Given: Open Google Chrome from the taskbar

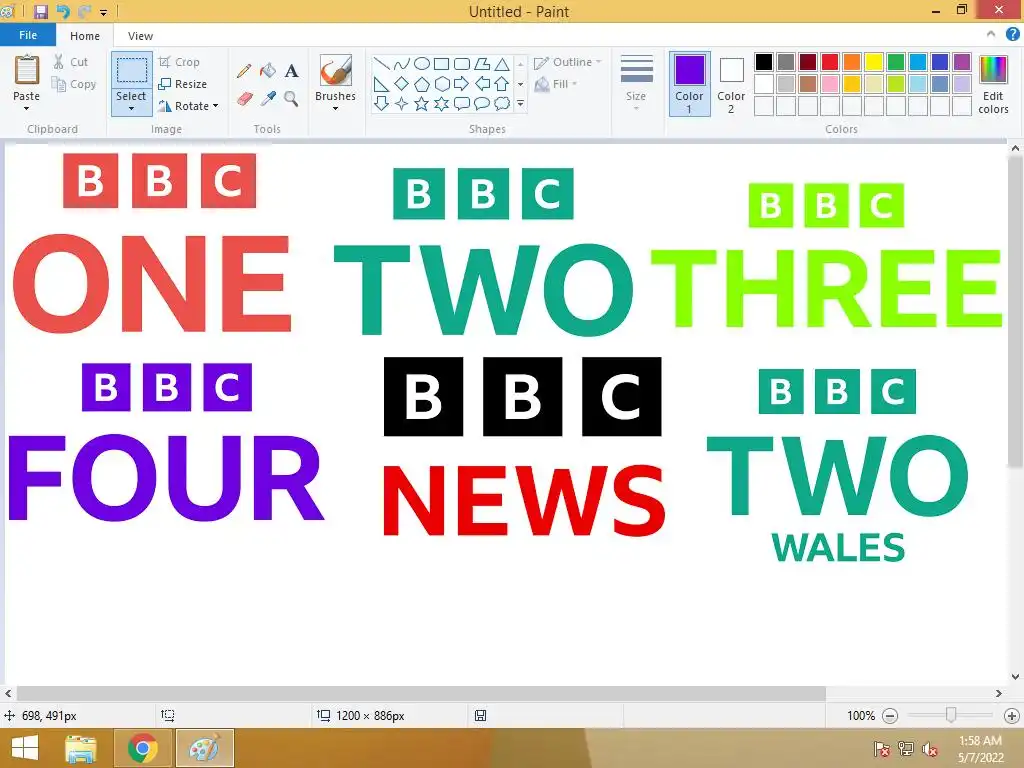Looking at the screenshot, I should point(142,748).
